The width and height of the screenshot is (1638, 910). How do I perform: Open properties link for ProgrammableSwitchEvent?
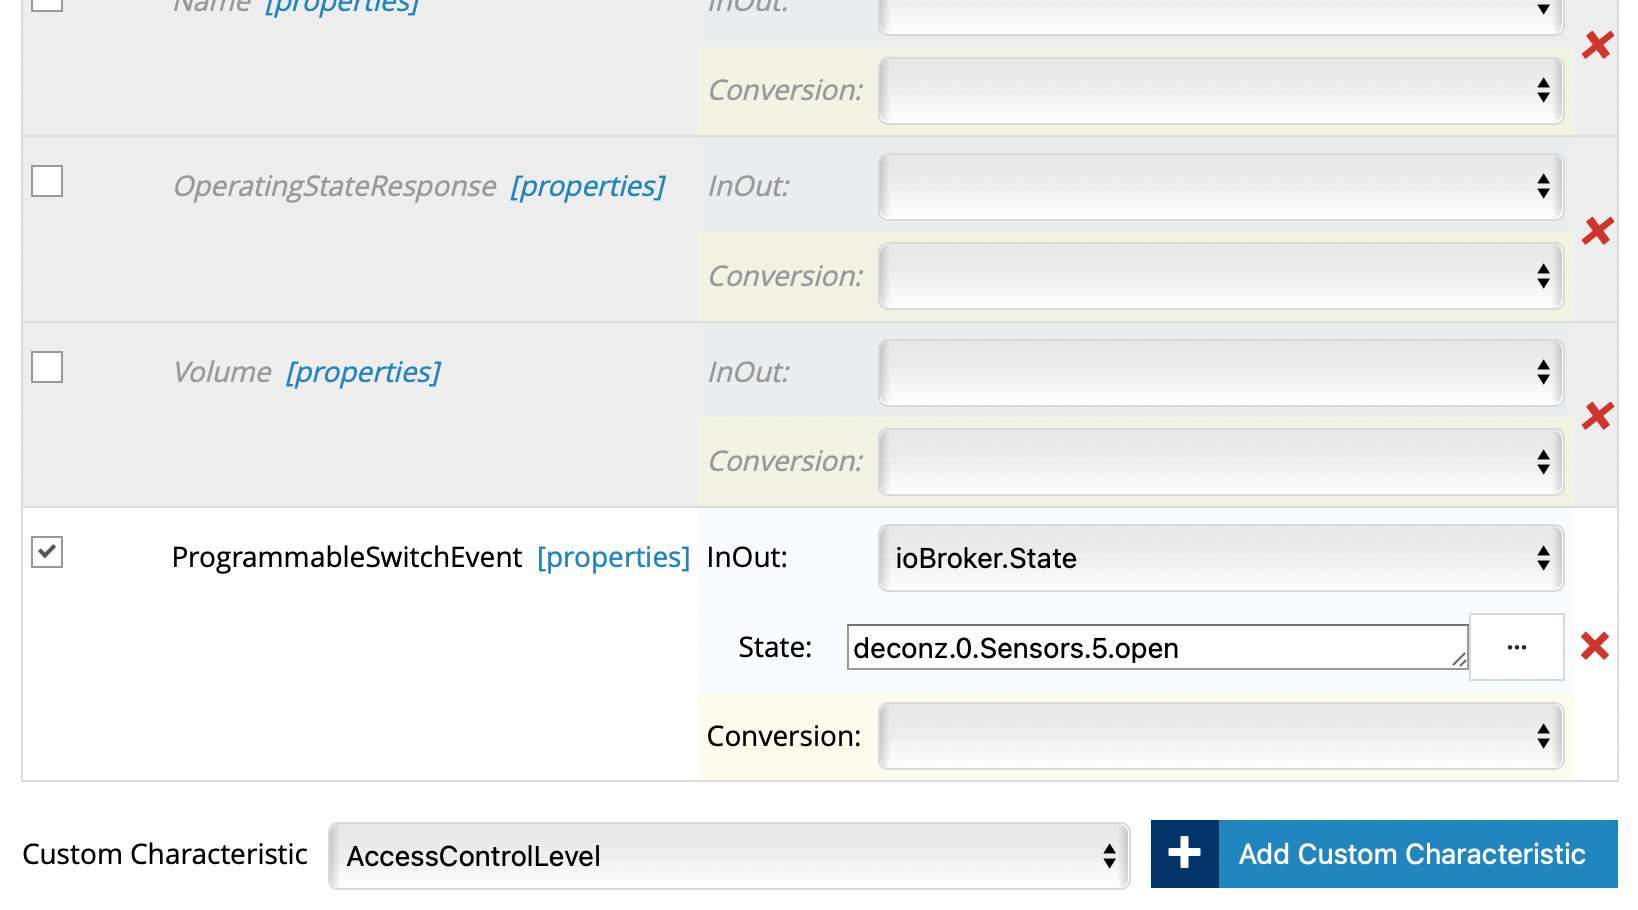(613, 557)
